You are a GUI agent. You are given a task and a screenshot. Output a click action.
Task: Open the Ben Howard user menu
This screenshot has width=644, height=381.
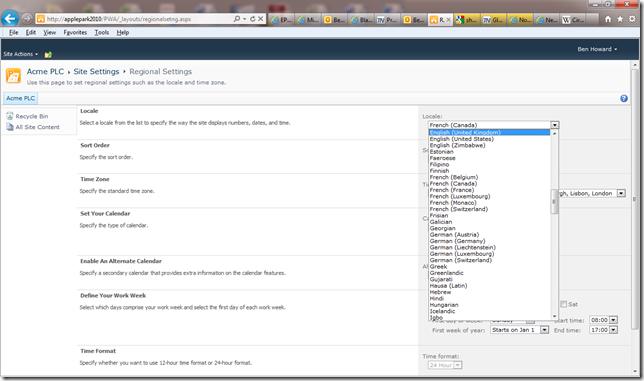[597, 49]
